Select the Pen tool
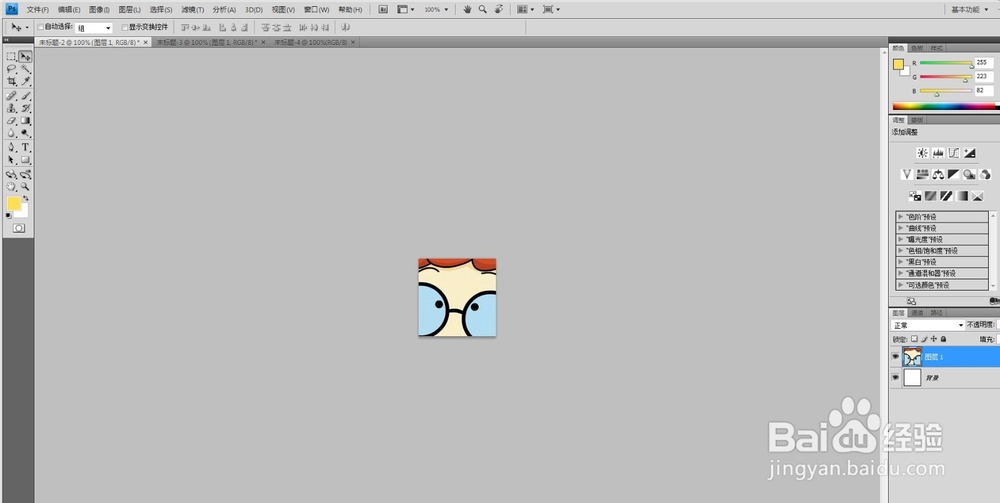 tap(11, 147)
